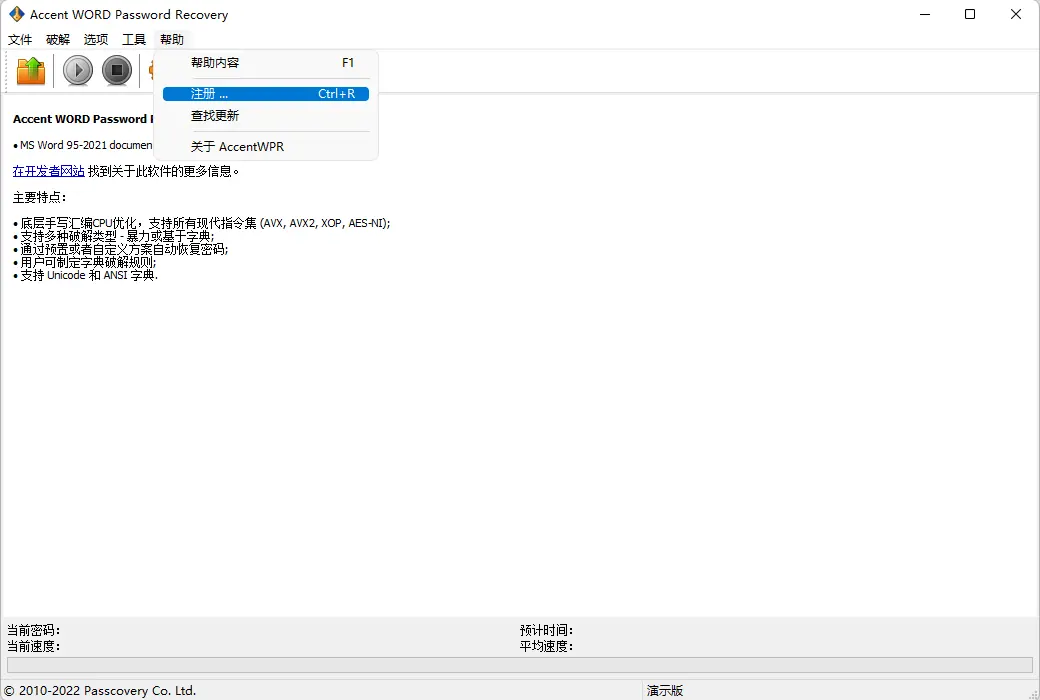The image size is (1040, 700).
Task: Click the 当前速度: label
Action: tap(34, 646)
